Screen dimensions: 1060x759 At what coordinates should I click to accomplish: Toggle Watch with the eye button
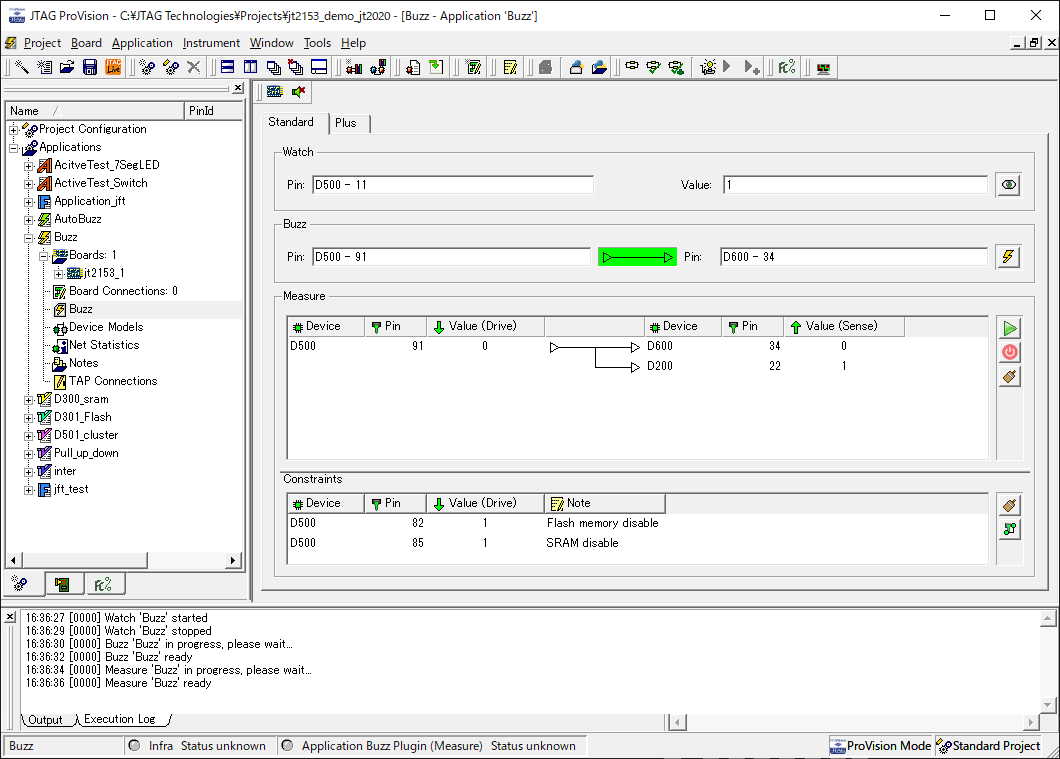[x=1008, y=185]
